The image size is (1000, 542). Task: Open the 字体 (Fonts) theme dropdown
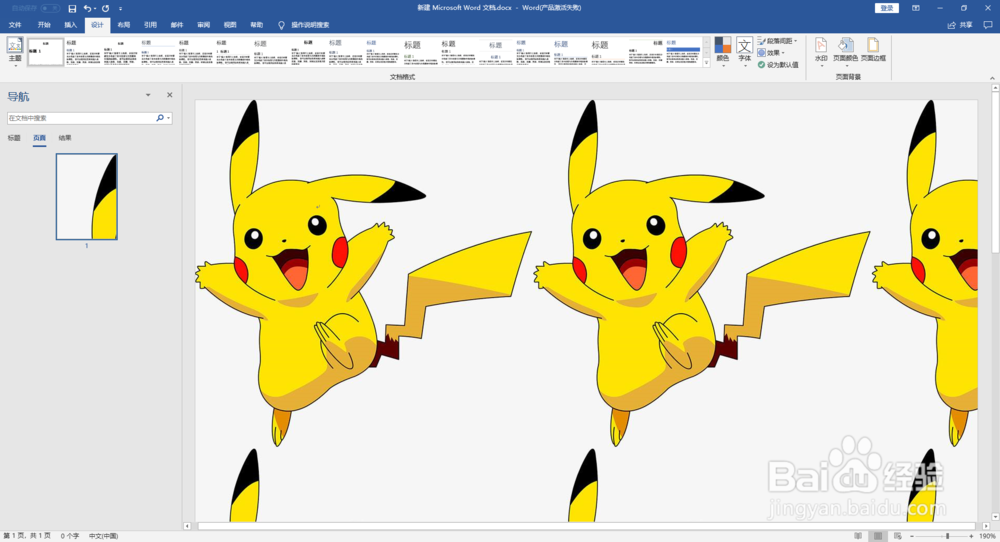(744, 52)
